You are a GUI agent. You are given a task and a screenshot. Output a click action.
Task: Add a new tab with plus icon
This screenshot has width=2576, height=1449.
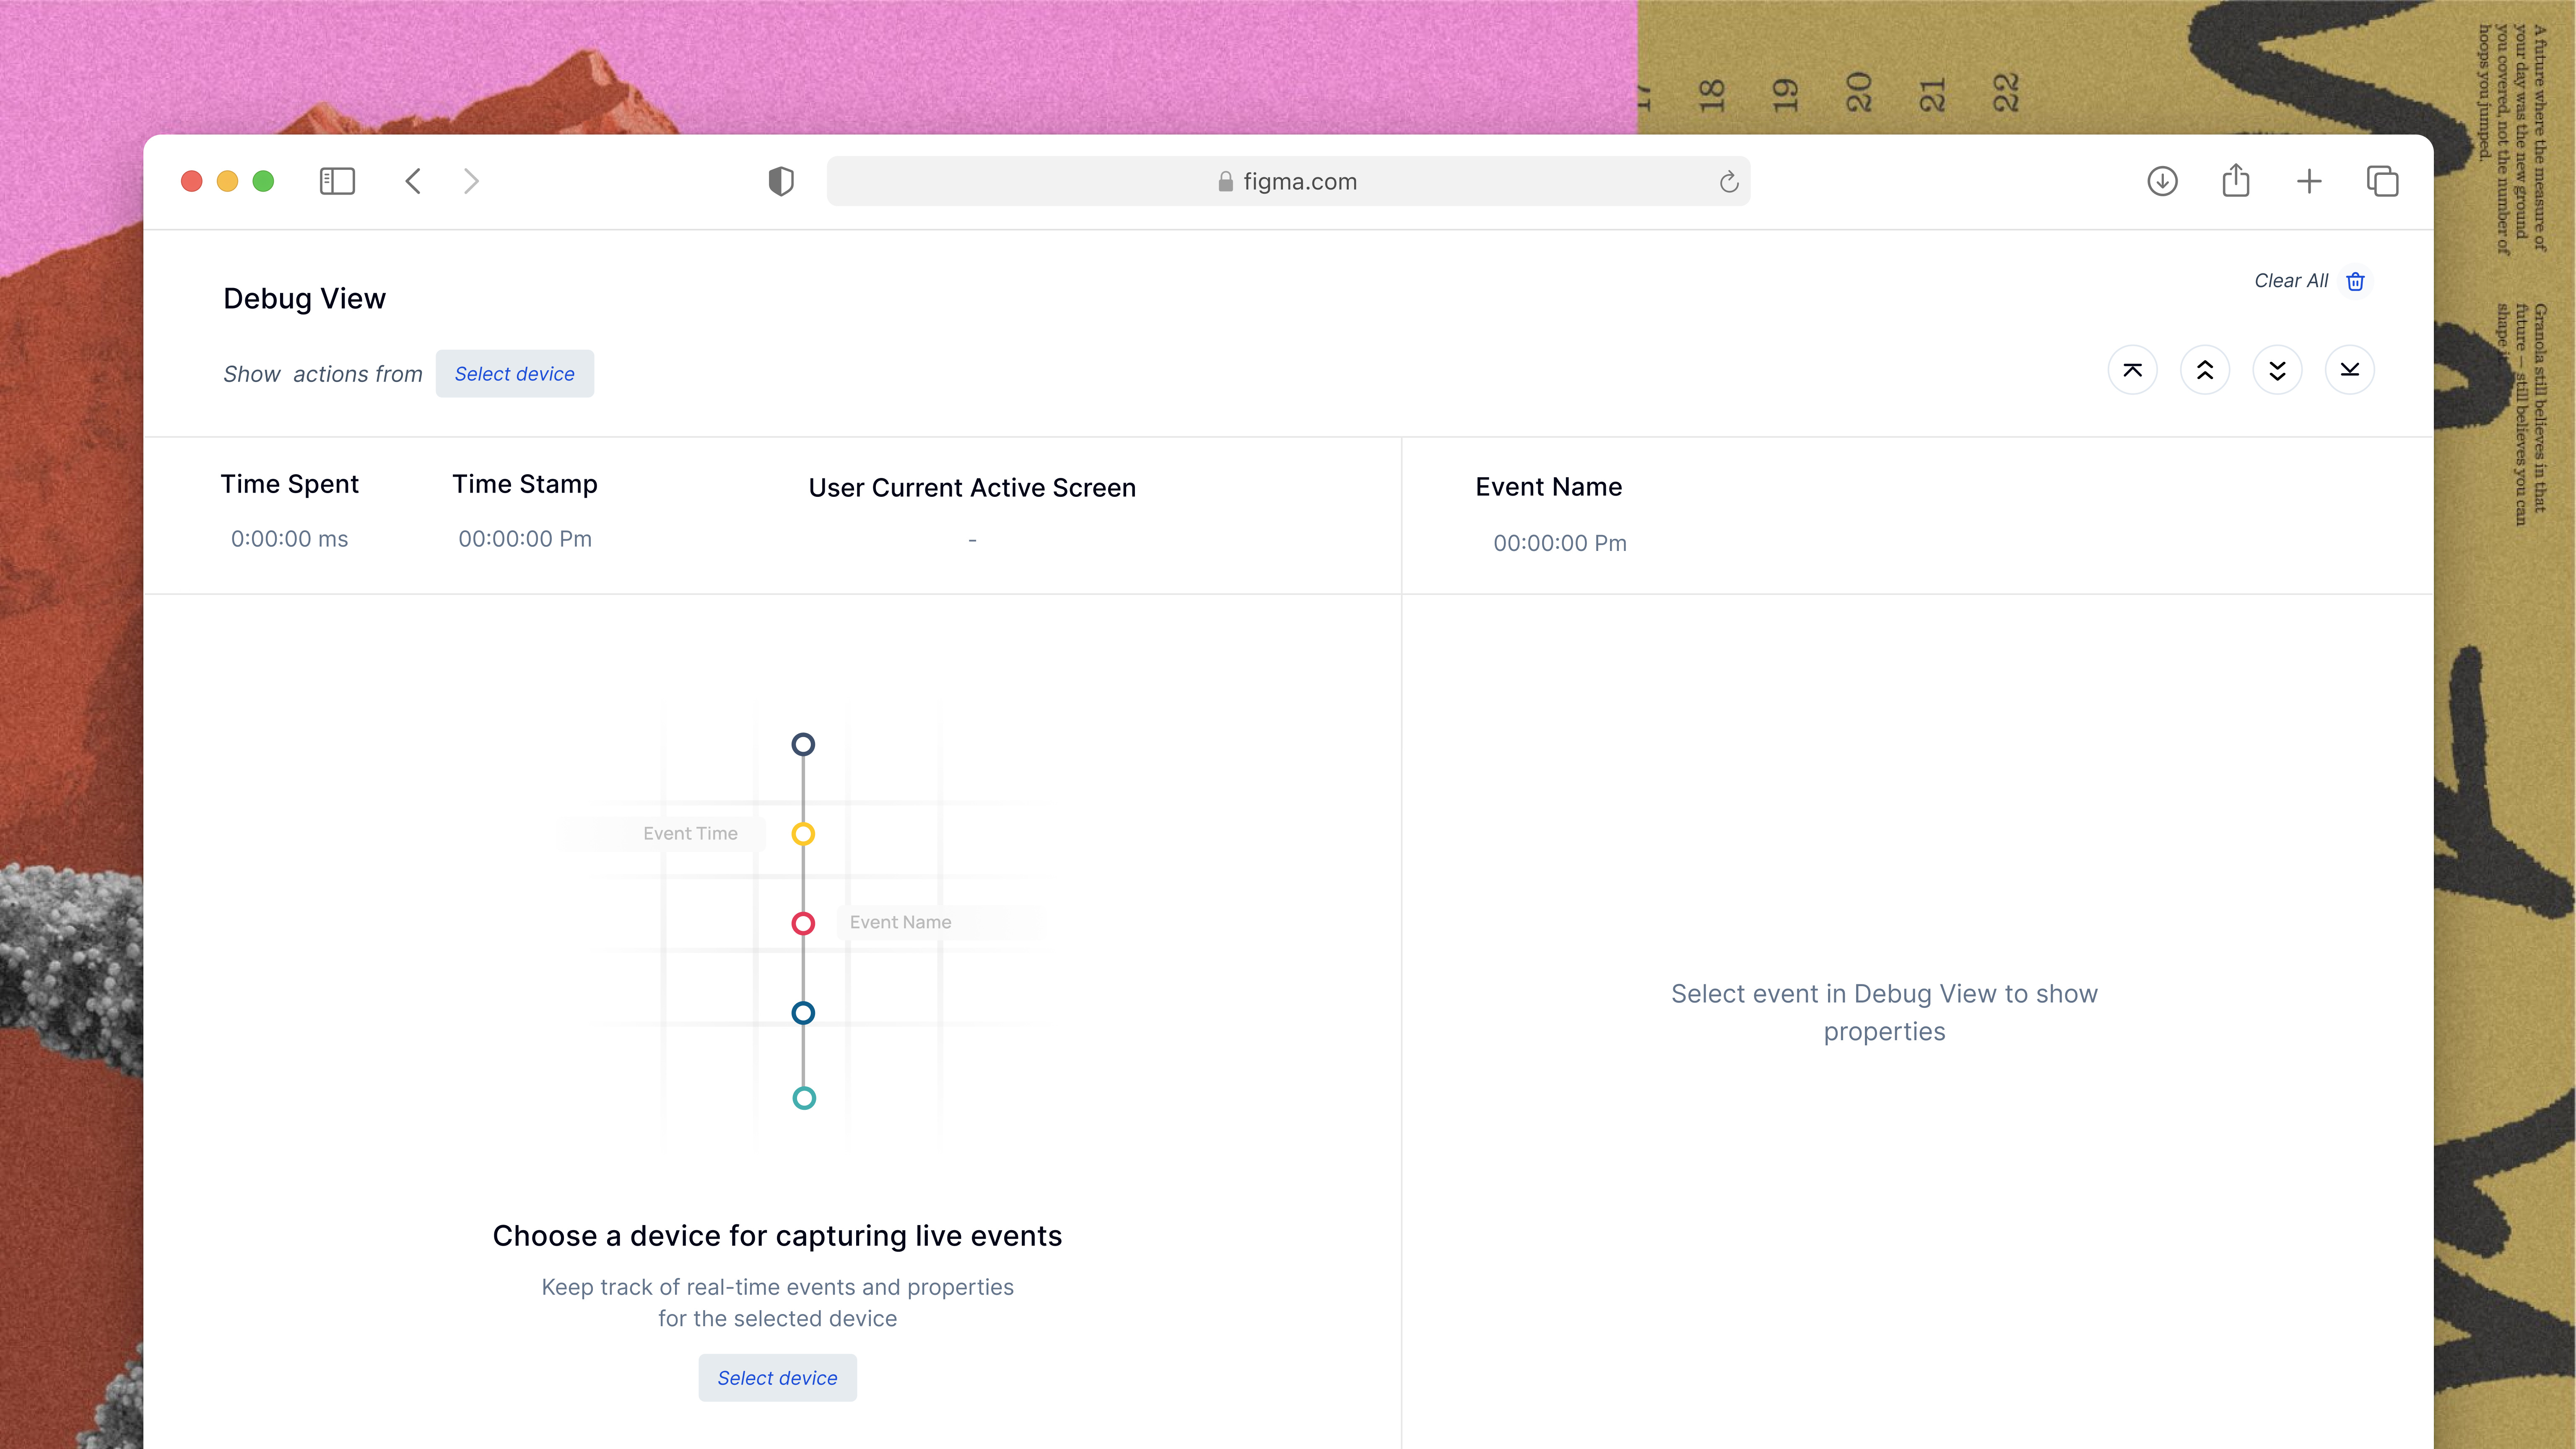coord(2309,181)
